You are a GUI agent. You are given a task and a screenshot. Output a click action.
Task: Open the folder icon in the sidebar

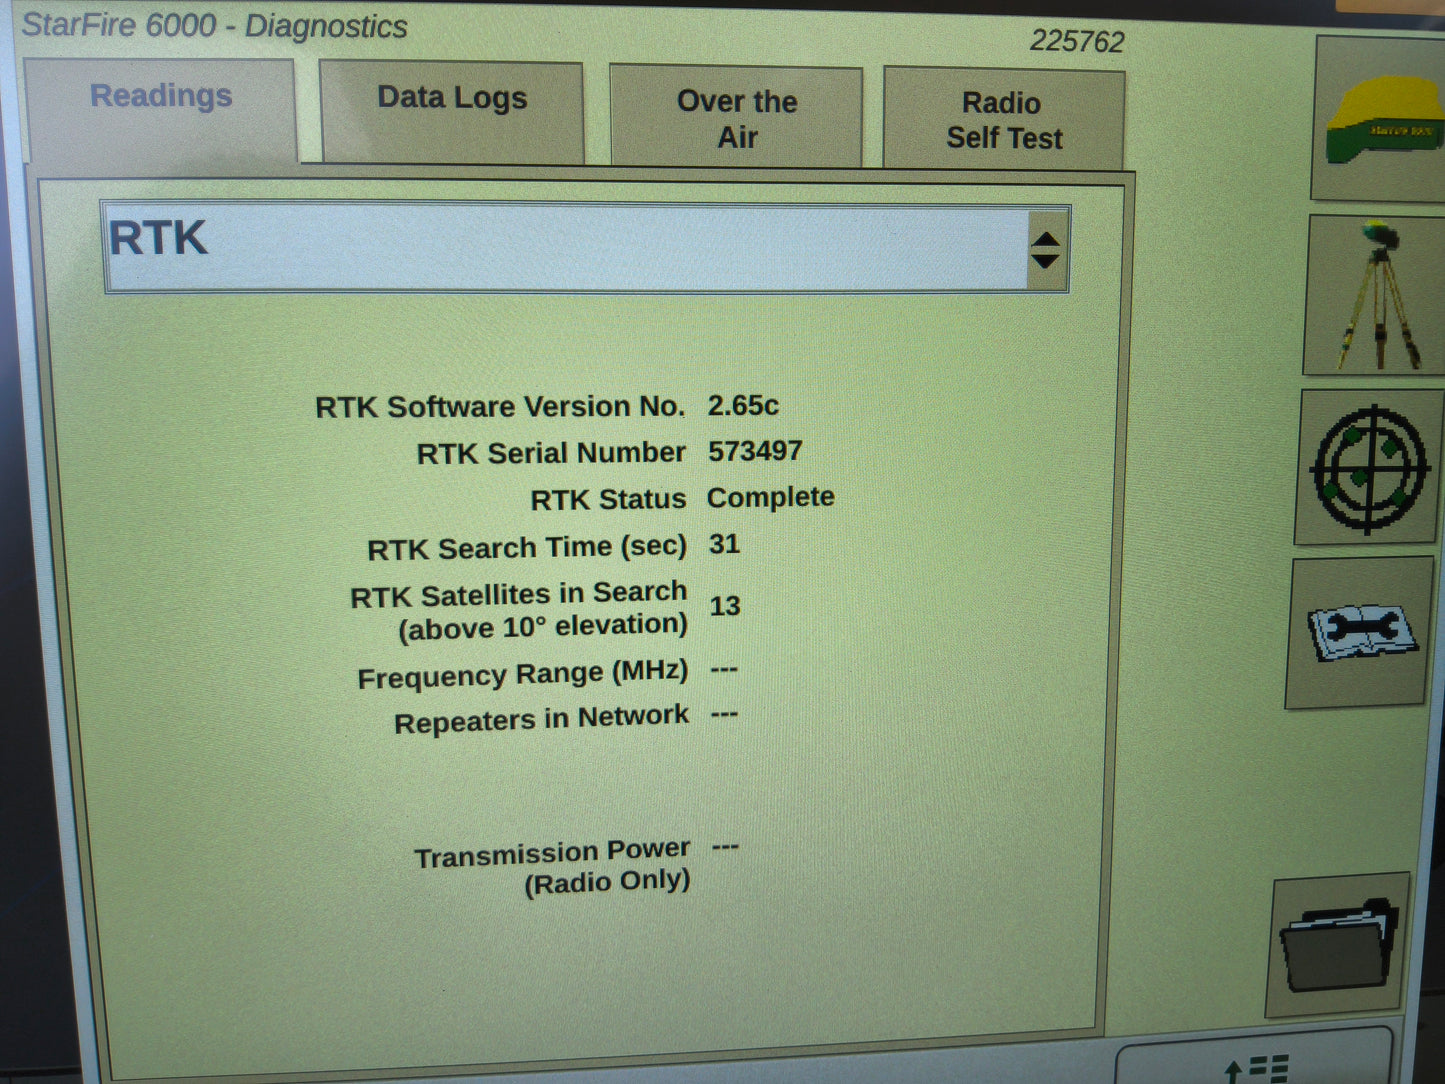(1338, 945)
